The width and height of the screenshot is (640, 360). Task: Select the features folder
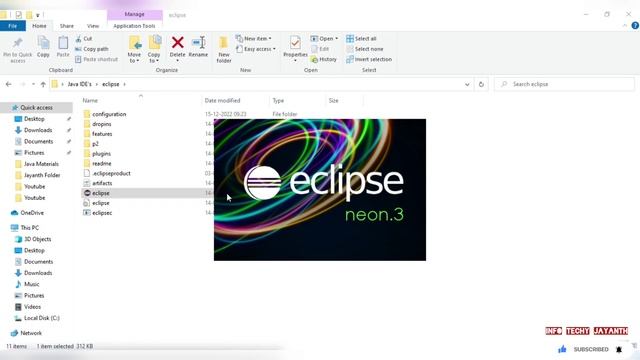click(x=98, y=134)
